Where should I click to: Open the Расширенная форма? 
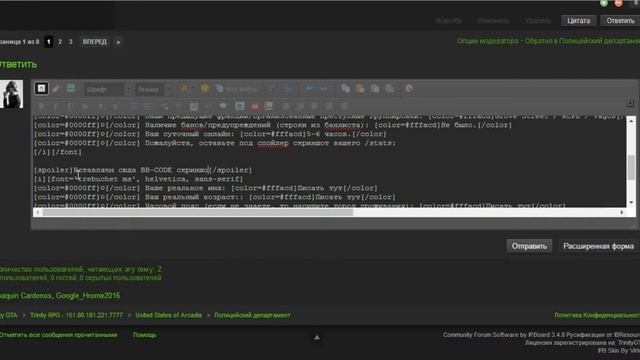[598, 246]
